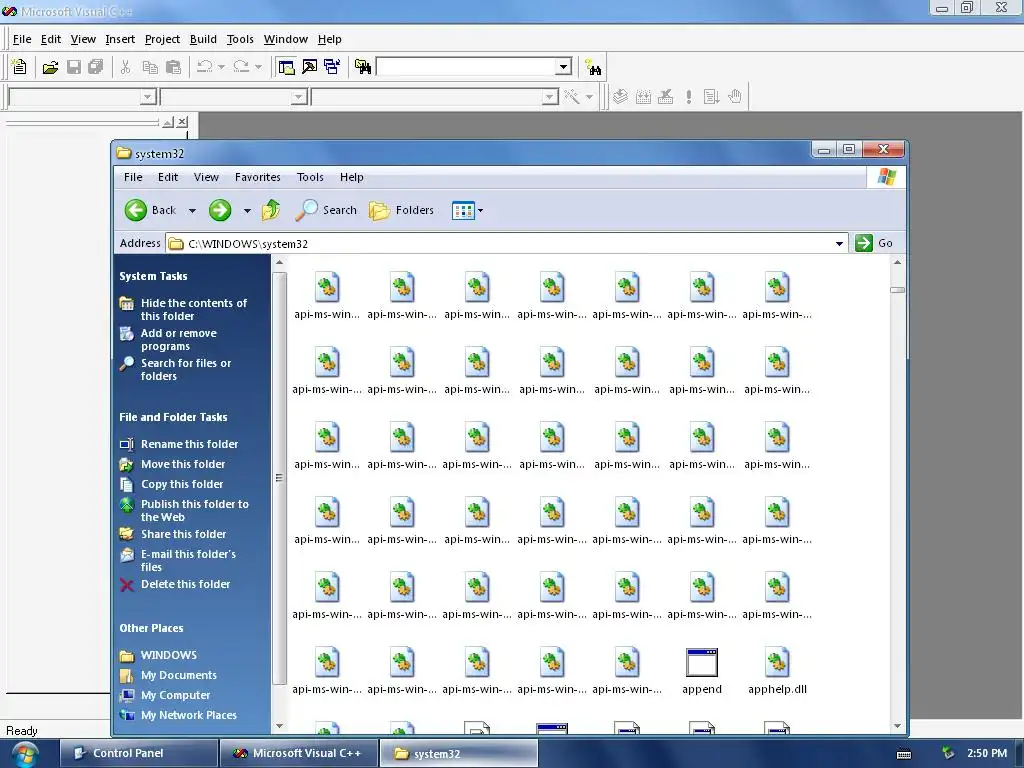The image size is (1024, 768).
Task: Open the Tools menu in system32 window
Action: (x=310, y=177)
